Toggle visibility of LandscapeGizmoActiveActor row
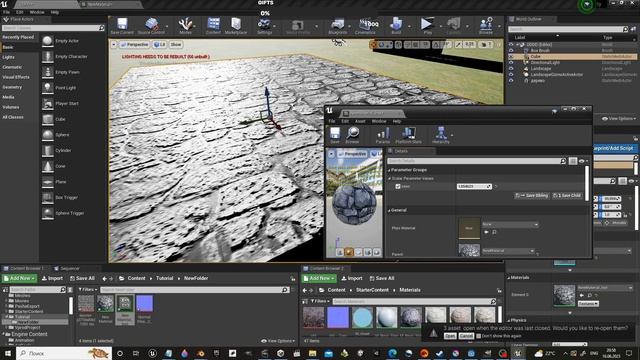Screen dimensions: 640x360 pyautogui.click(x=511, y=75)
